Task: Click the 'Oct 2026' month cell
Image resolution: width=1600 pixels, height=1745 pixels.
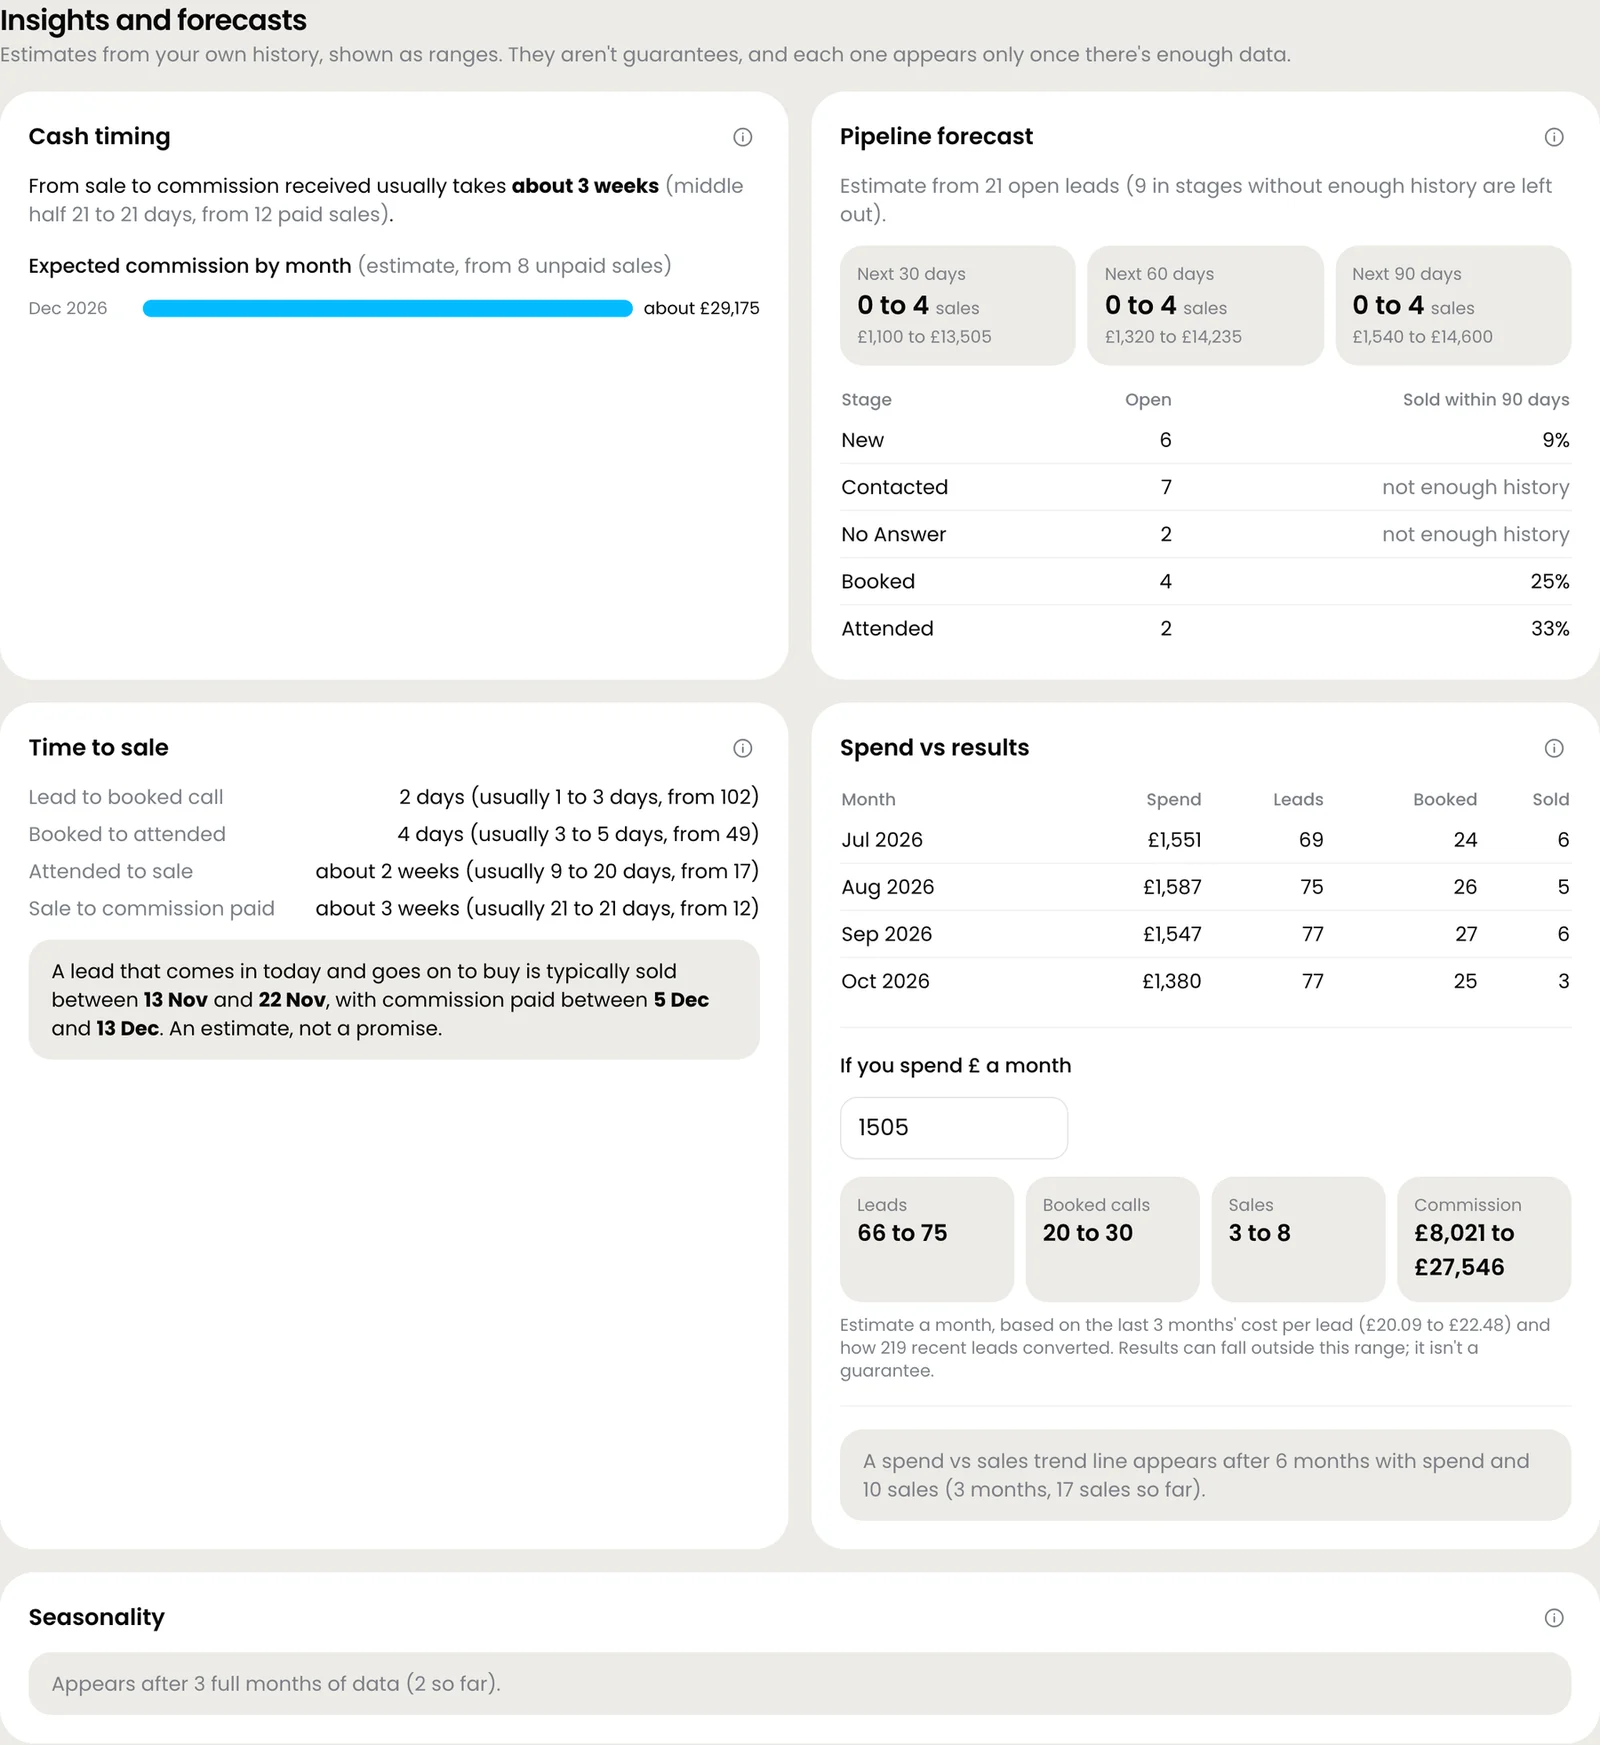Action: (885, 981)
